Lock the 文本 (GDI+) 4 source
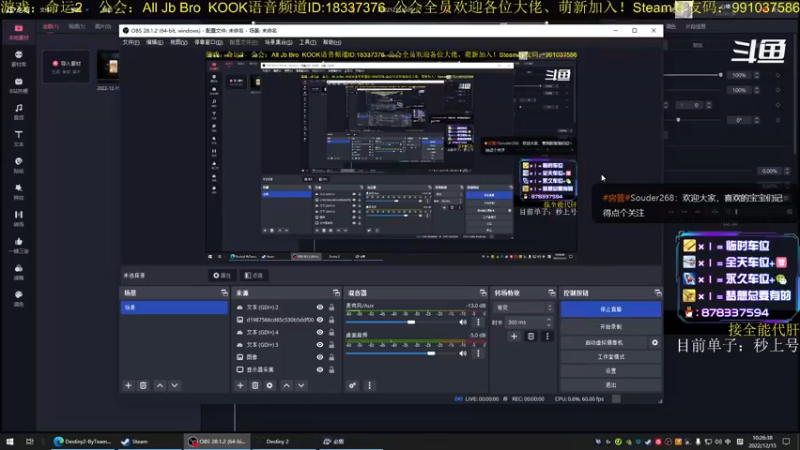The image size is (800, 450). [x=332, y=332]
